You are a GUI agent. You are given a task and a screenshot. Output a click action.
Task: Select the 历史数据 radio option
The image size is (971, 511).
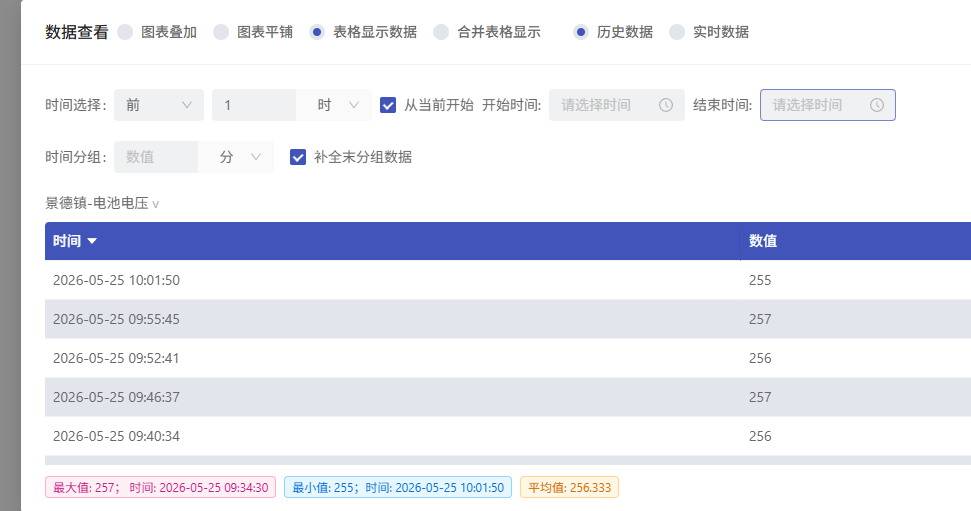tap(581, 32)
